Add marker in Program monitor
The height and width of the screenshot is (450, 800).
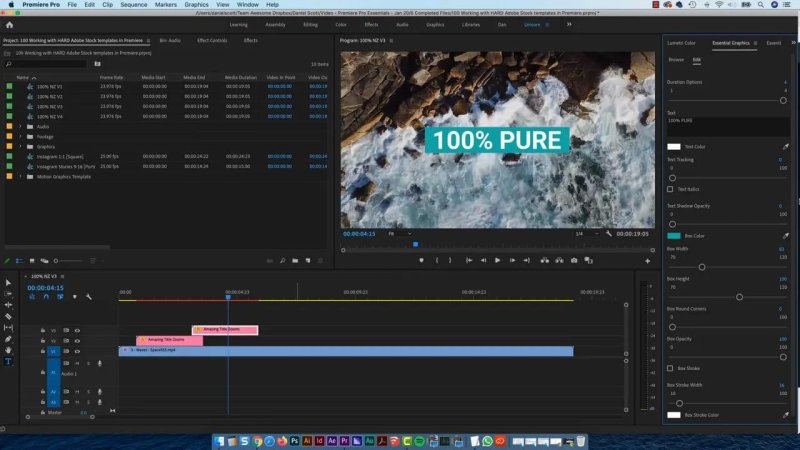(421, 261)
